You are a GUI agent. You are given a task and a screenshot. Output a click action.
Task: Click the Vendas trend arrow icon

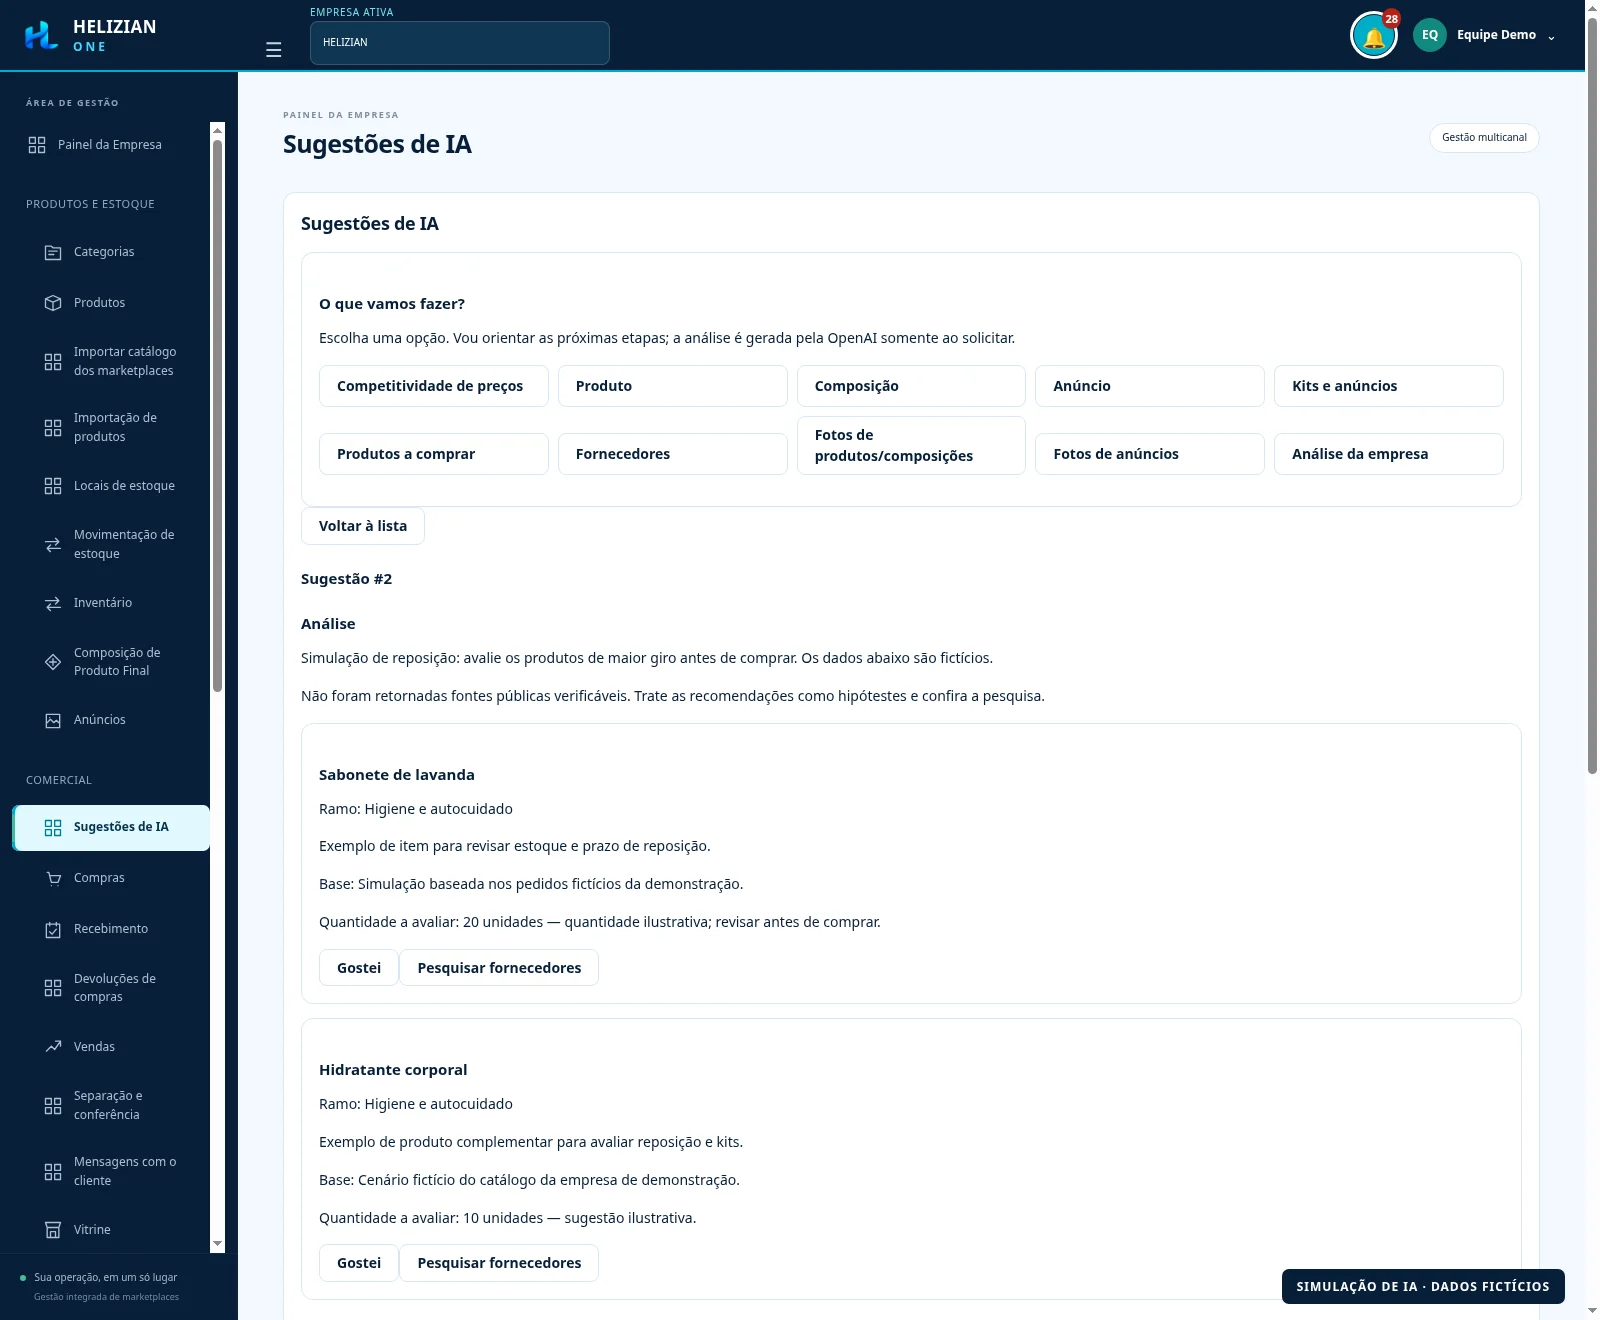(x=53, y=1047)
